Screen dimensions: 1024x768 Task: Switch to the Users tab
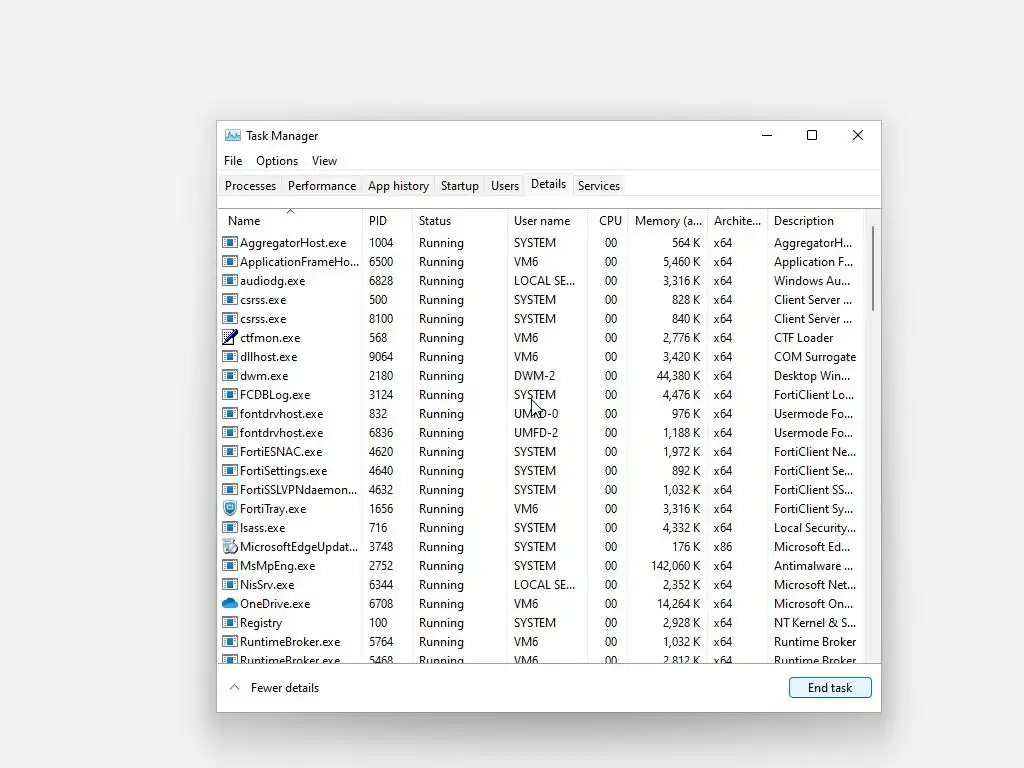click(505, 185)
